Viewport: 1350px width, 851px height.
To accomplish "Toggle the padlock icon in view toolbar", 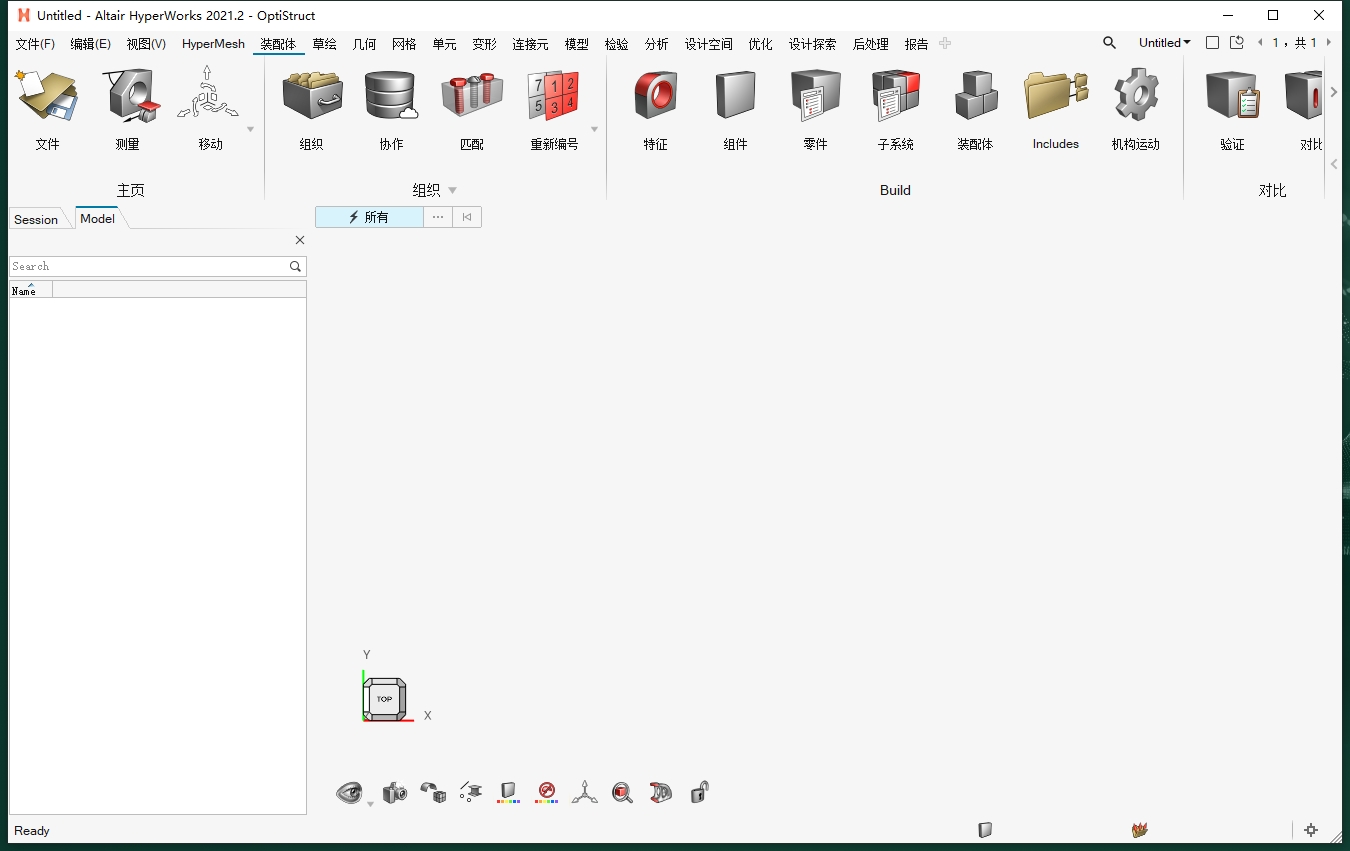I will click(699, 793).
